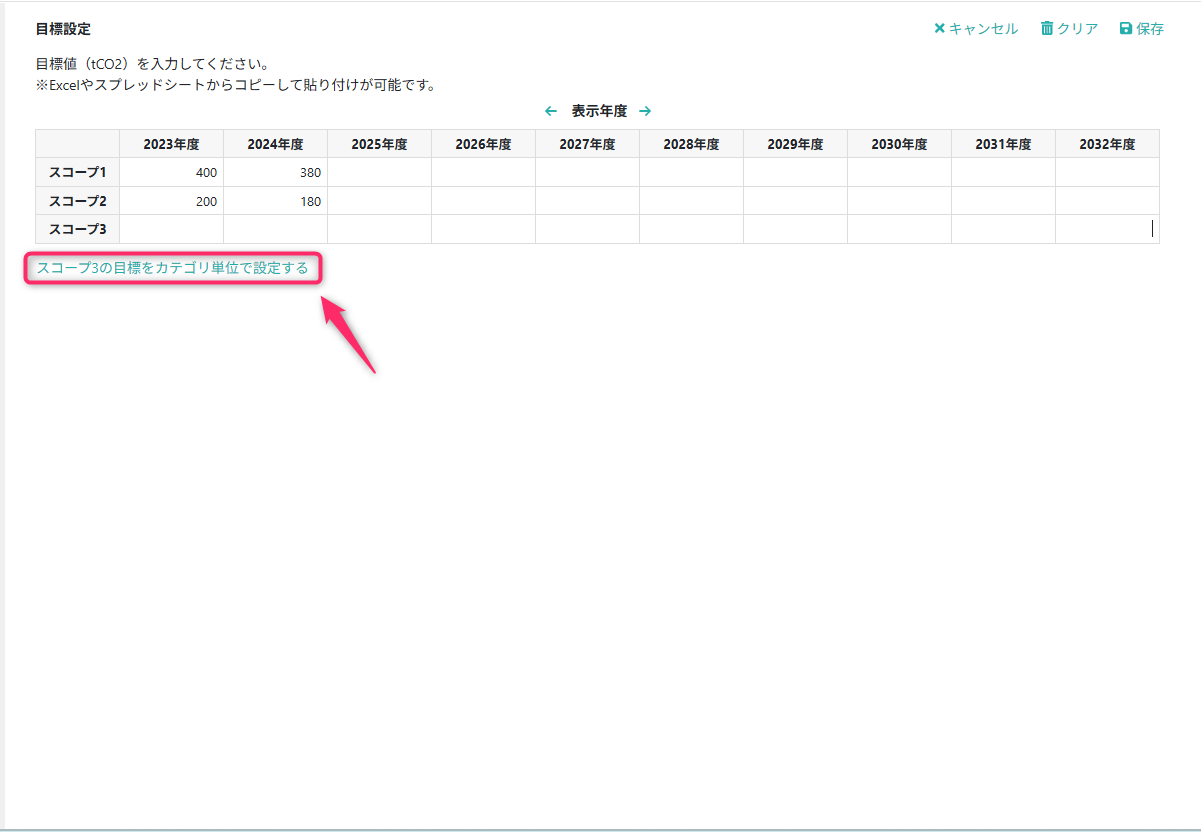Click the 2024年度 column header

coord(275,144)
